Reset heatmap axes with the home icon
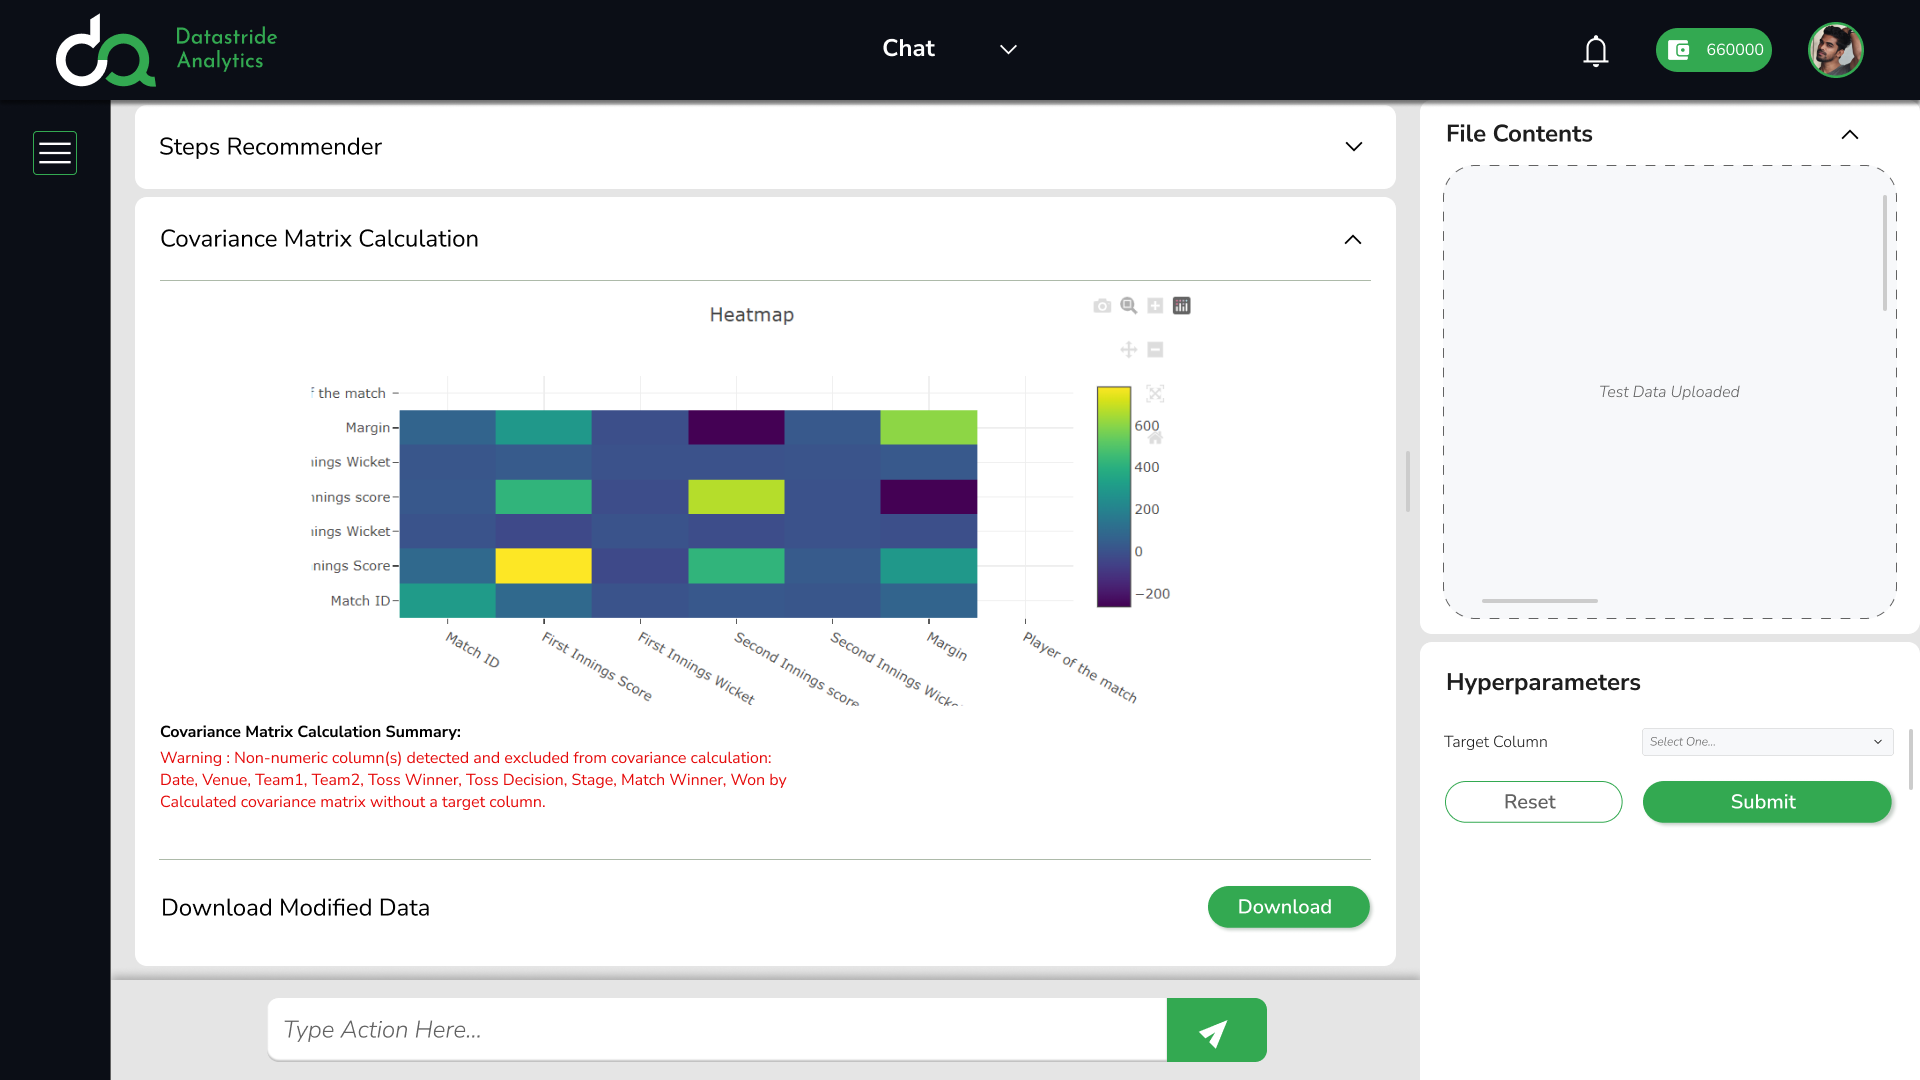Viewport: 1920px width, 1080px height. coord(1153,437)
